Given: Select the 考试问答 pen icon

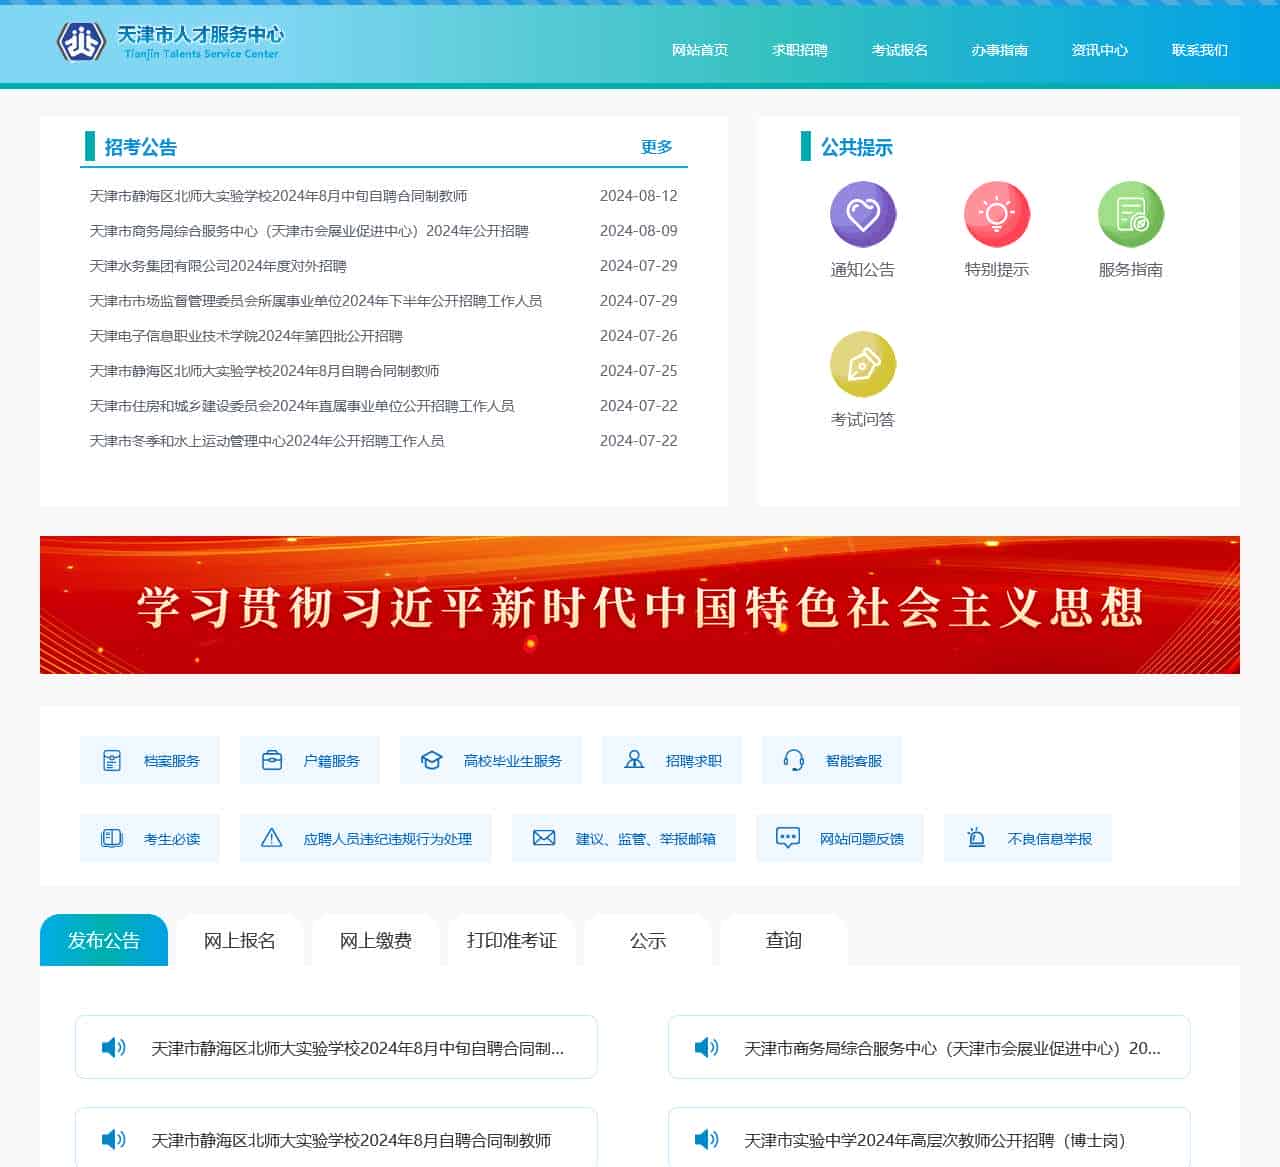Looking at the screenshot, I should [863, 363].
